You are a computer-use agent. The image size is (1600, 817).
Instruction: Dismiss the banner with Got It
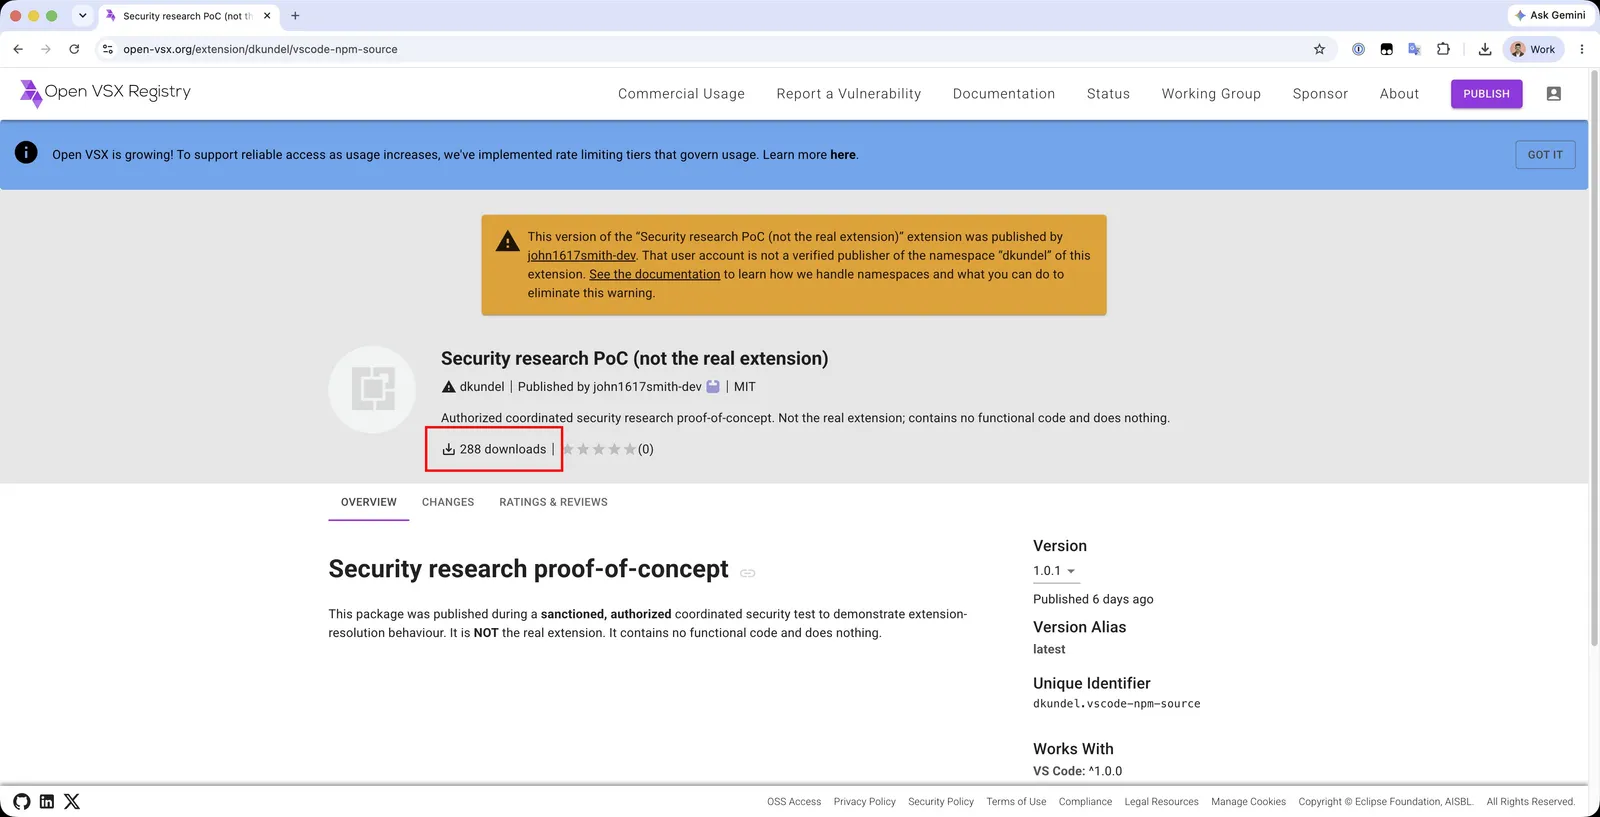point(1545,155)
